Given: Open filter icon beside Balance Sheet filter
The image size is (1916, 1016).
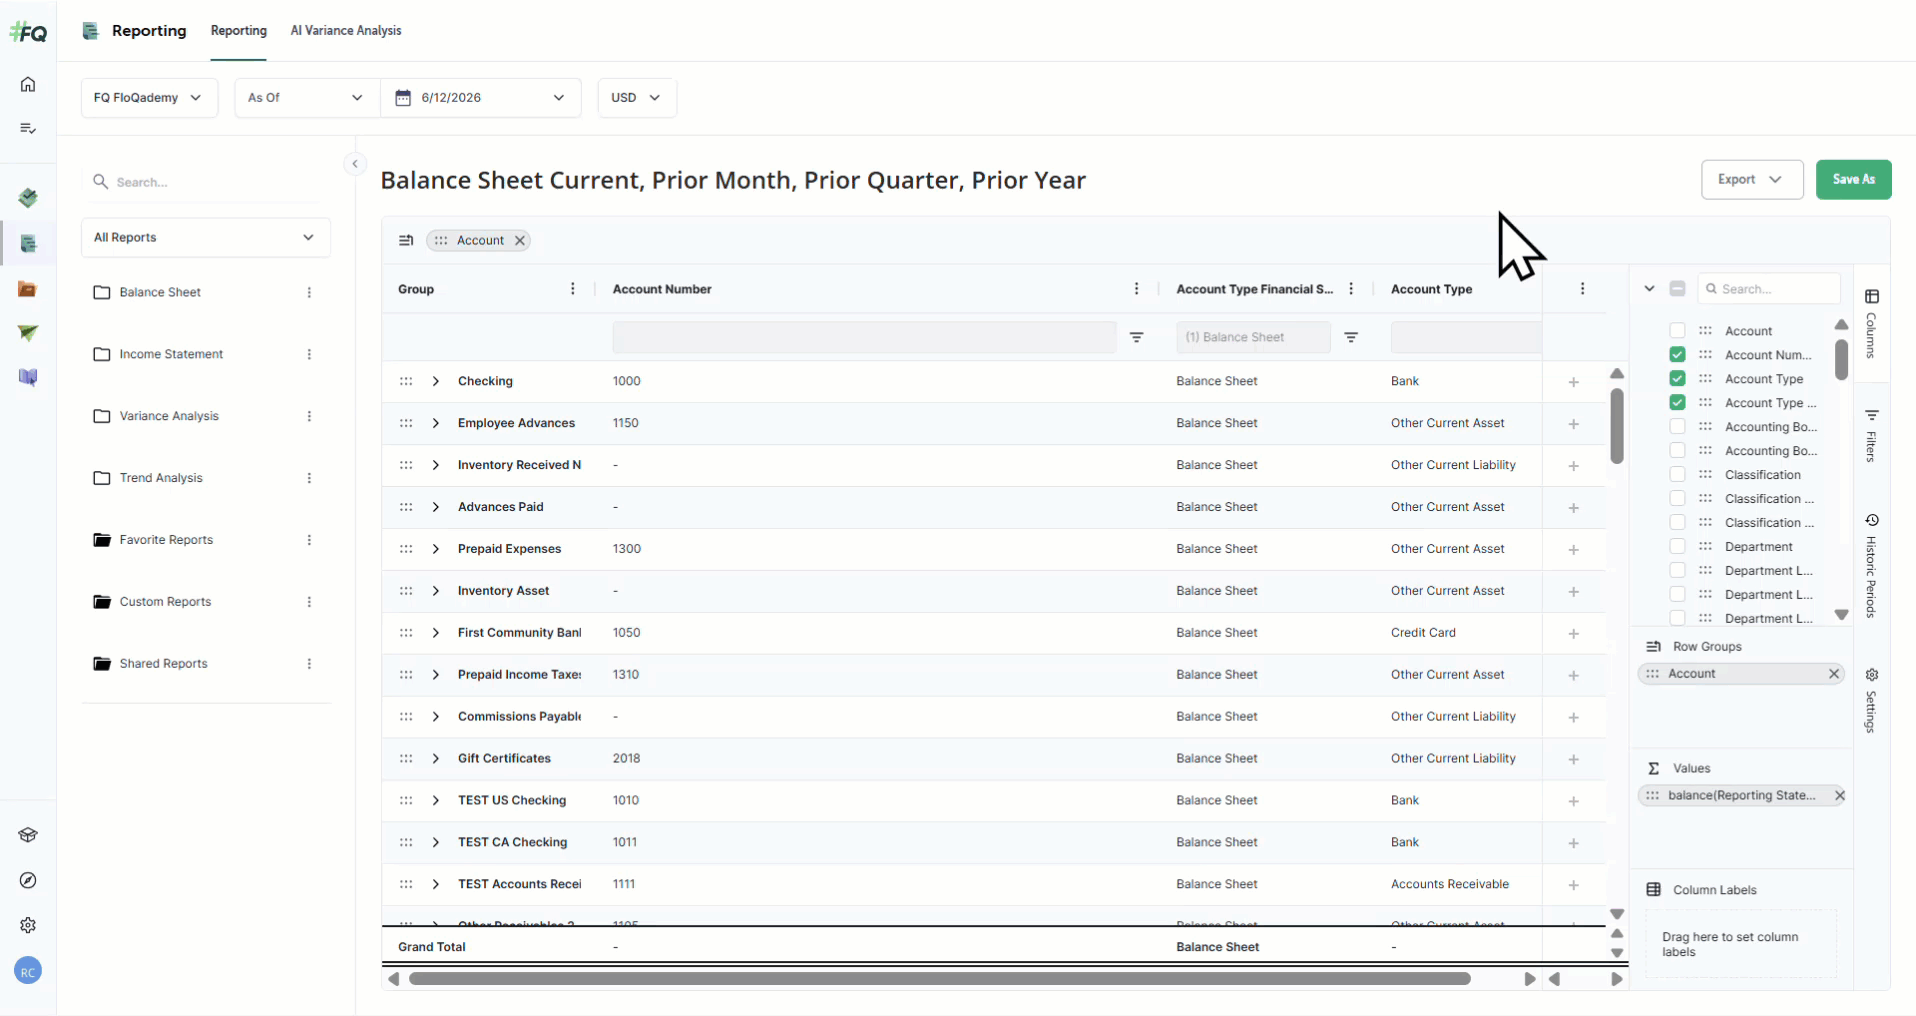Looking at the screenshot, I should point(1351,337).
